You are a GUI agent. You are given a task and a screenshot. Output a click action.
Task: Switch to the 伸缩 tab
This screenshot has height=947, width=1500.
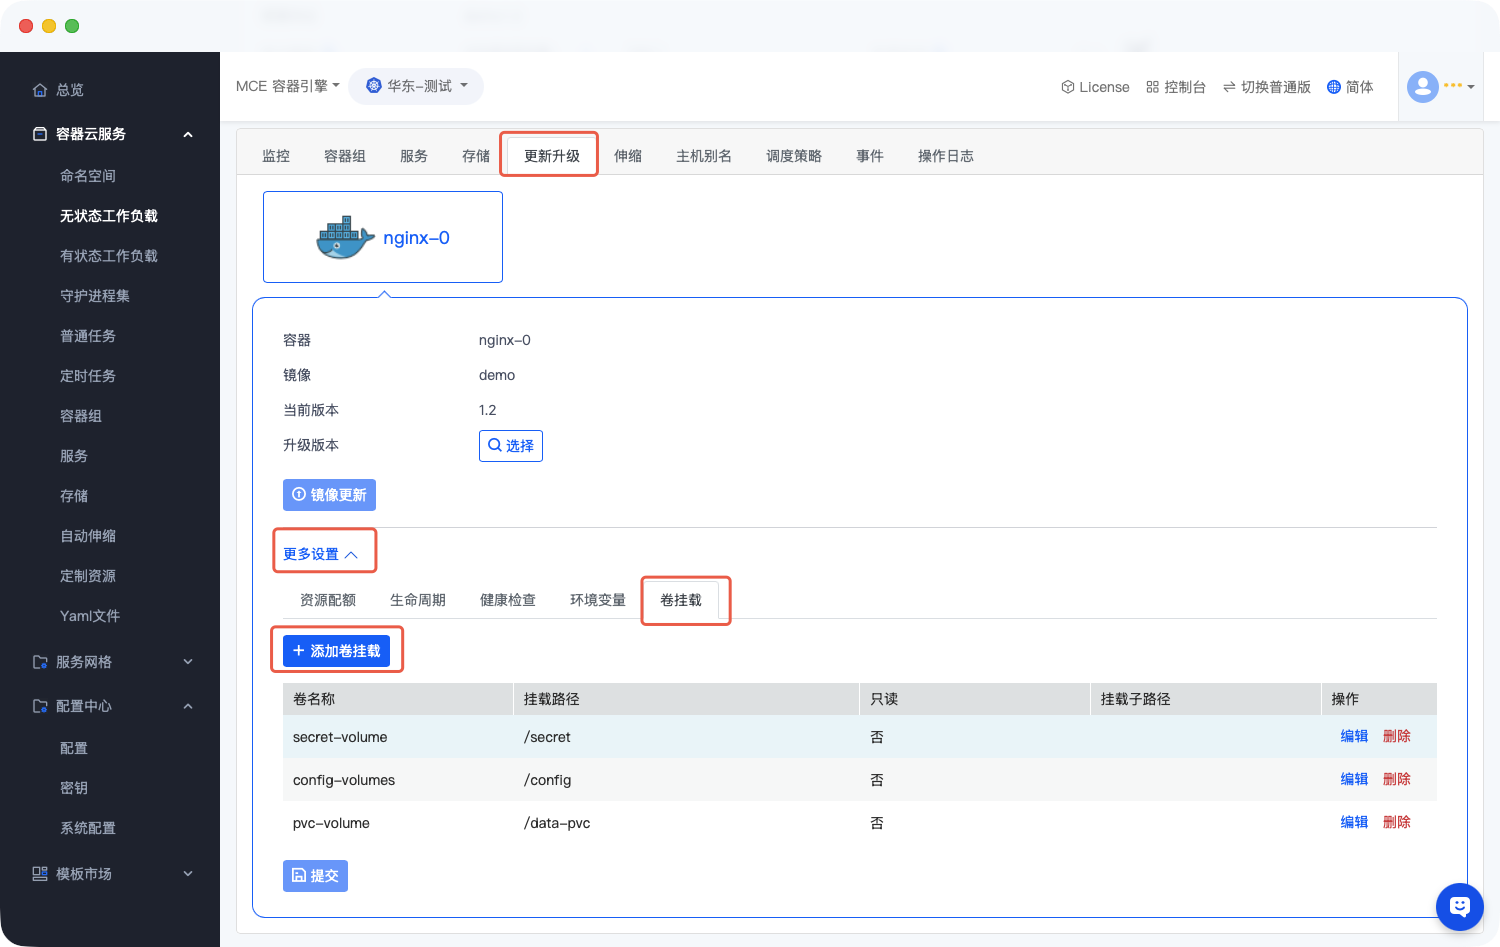pos(628,156)
